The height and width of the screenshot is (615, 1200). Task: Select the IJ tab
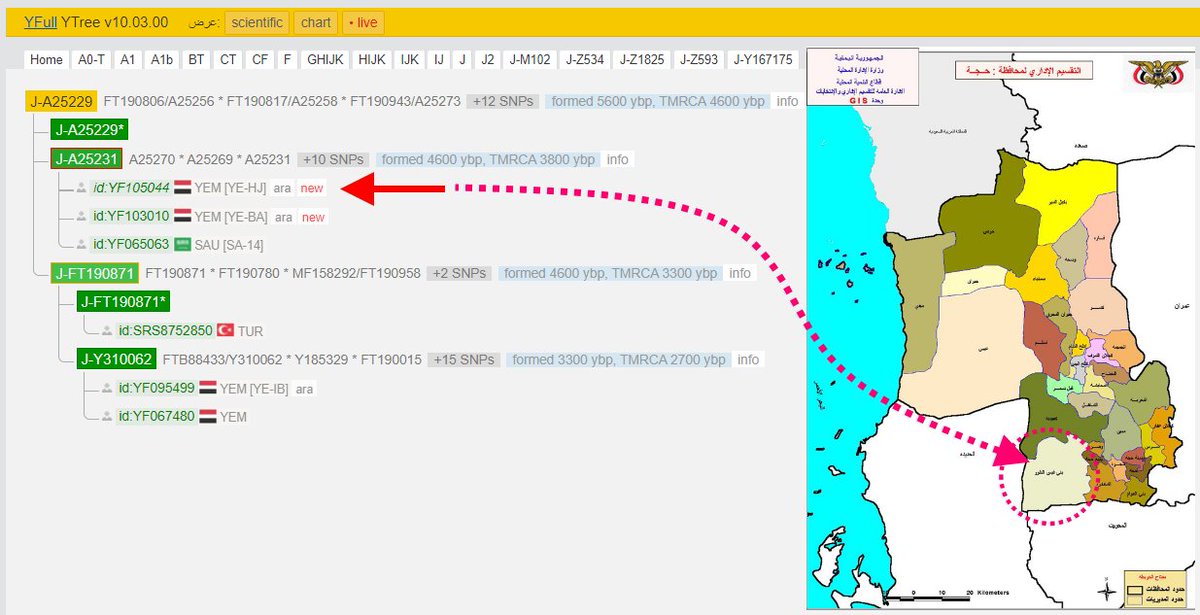point(438,60)
